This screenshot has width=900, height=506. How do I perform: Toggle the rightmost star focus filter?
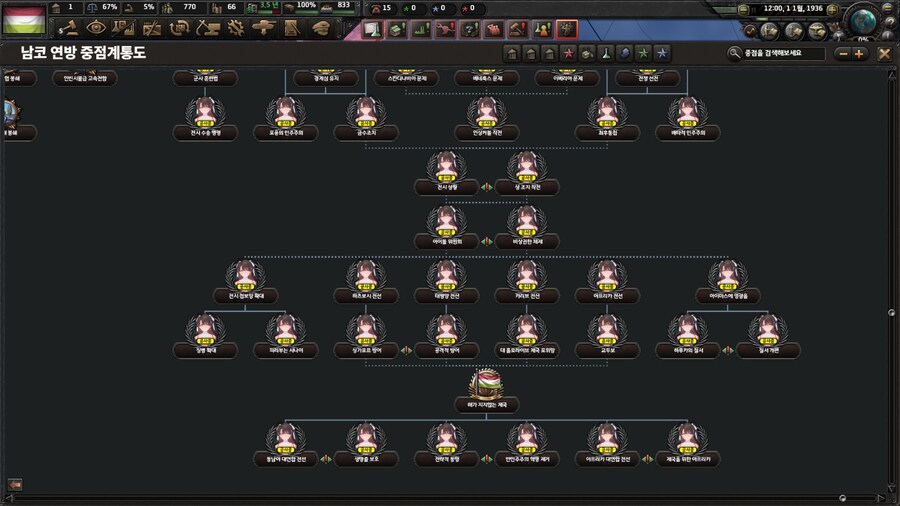[663, 54]
